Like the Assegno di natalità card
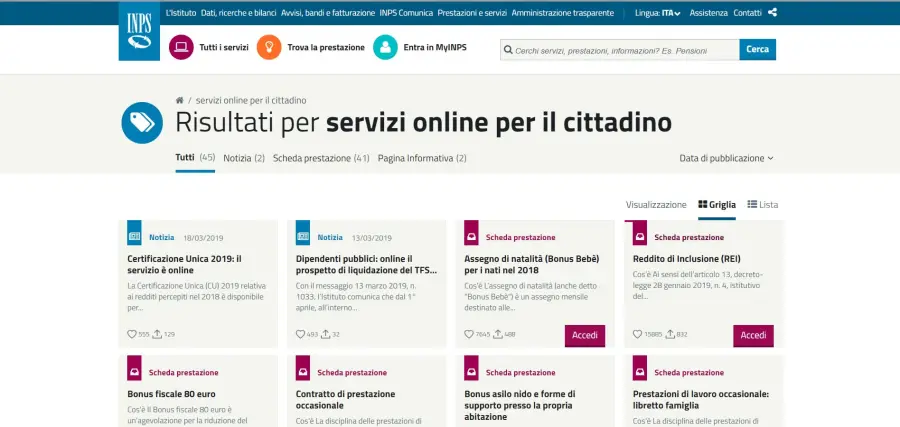The height and width of the screenshot is (427, 900). click(469, 334)
